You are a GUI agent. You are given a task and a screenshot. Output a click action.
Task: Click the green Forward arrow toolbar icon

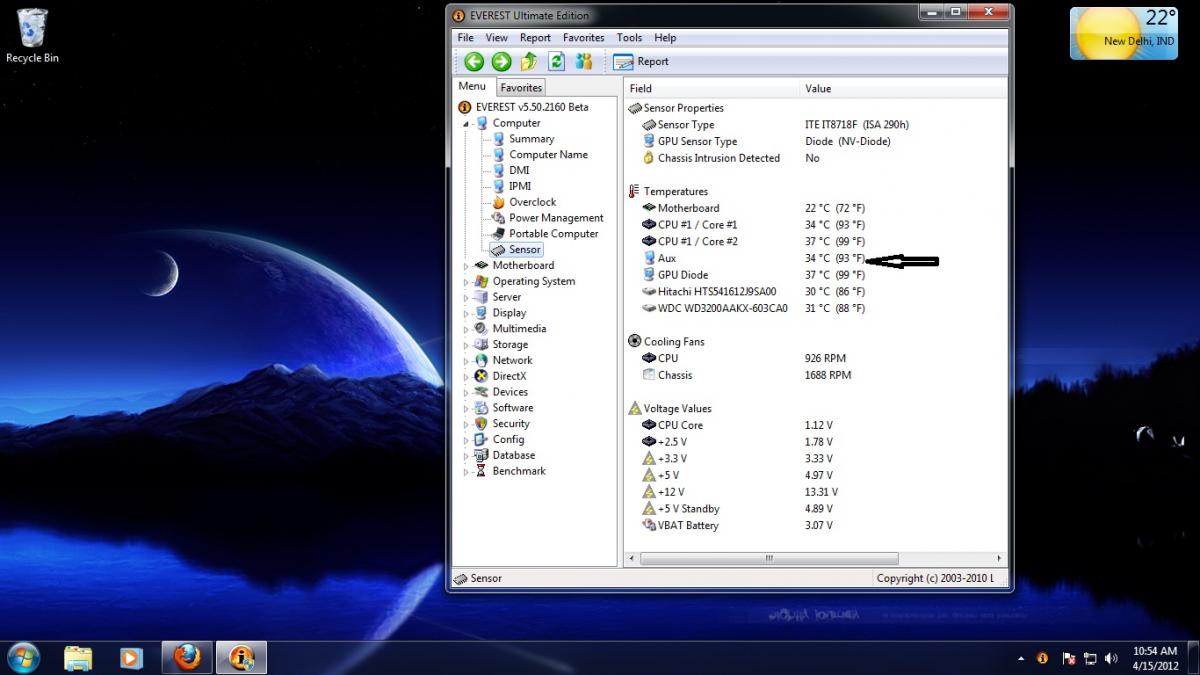tap(501, 61)
